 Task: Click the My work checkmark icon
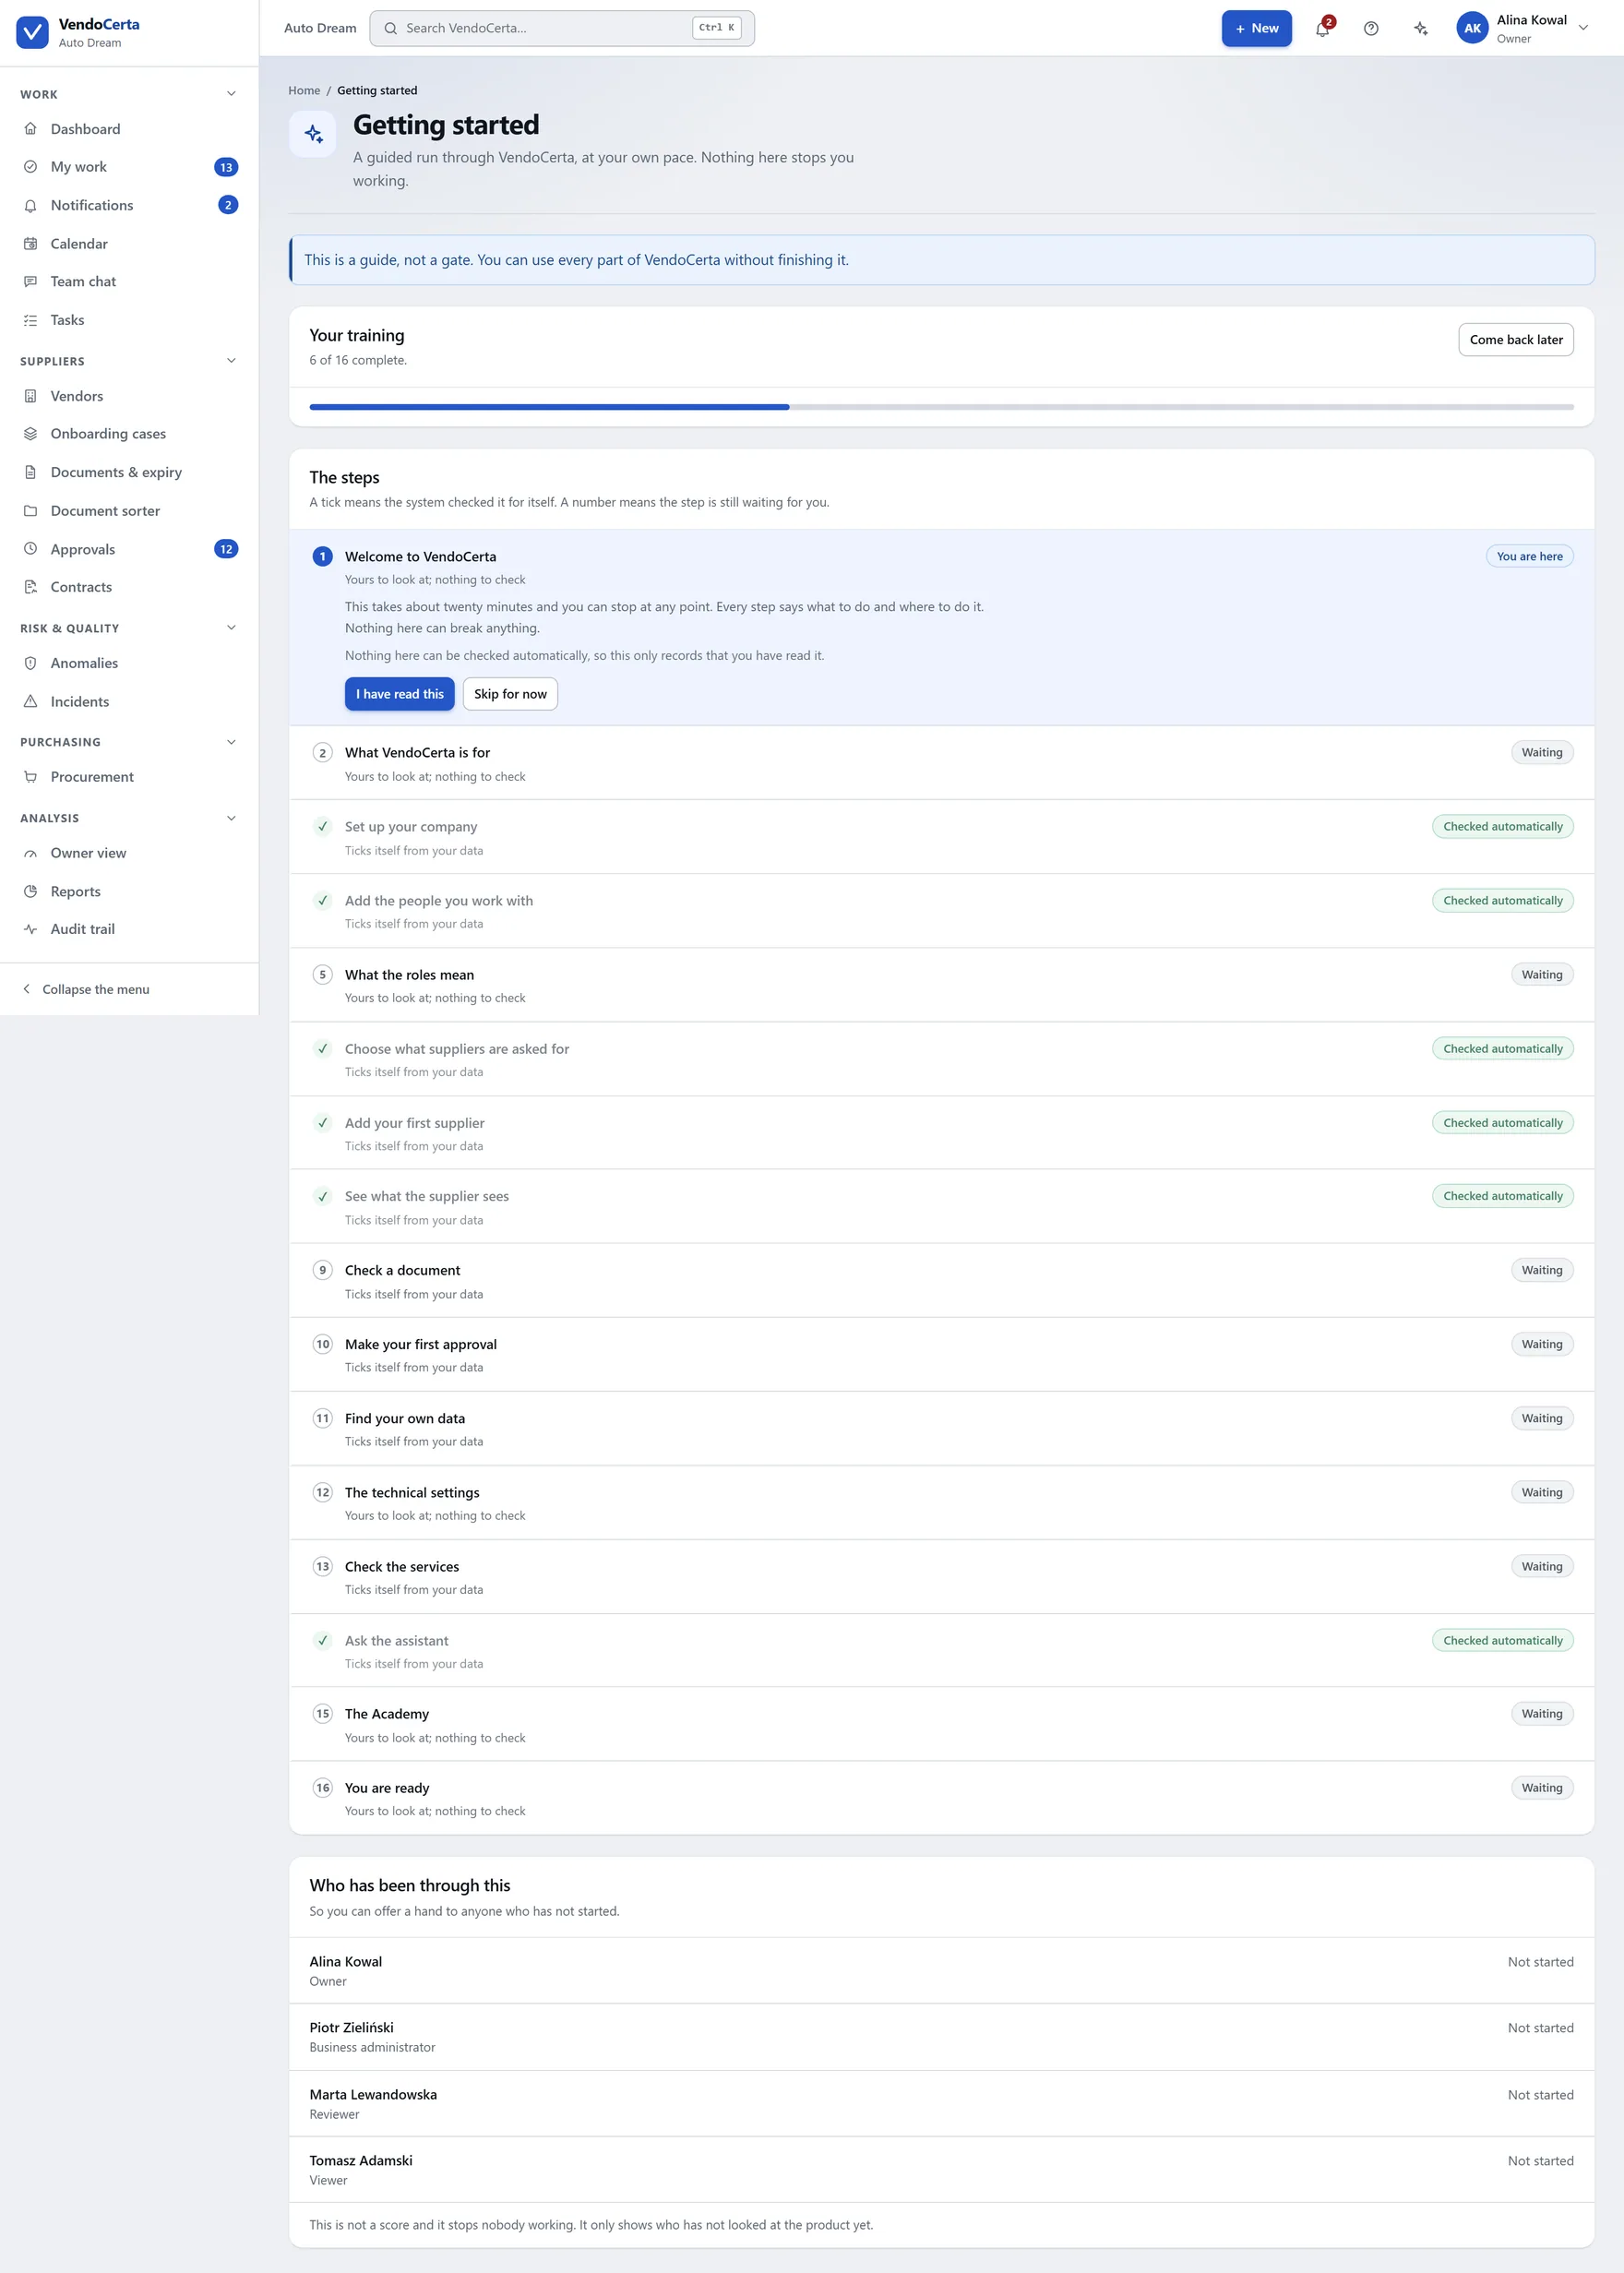click(x=30, y=167)
